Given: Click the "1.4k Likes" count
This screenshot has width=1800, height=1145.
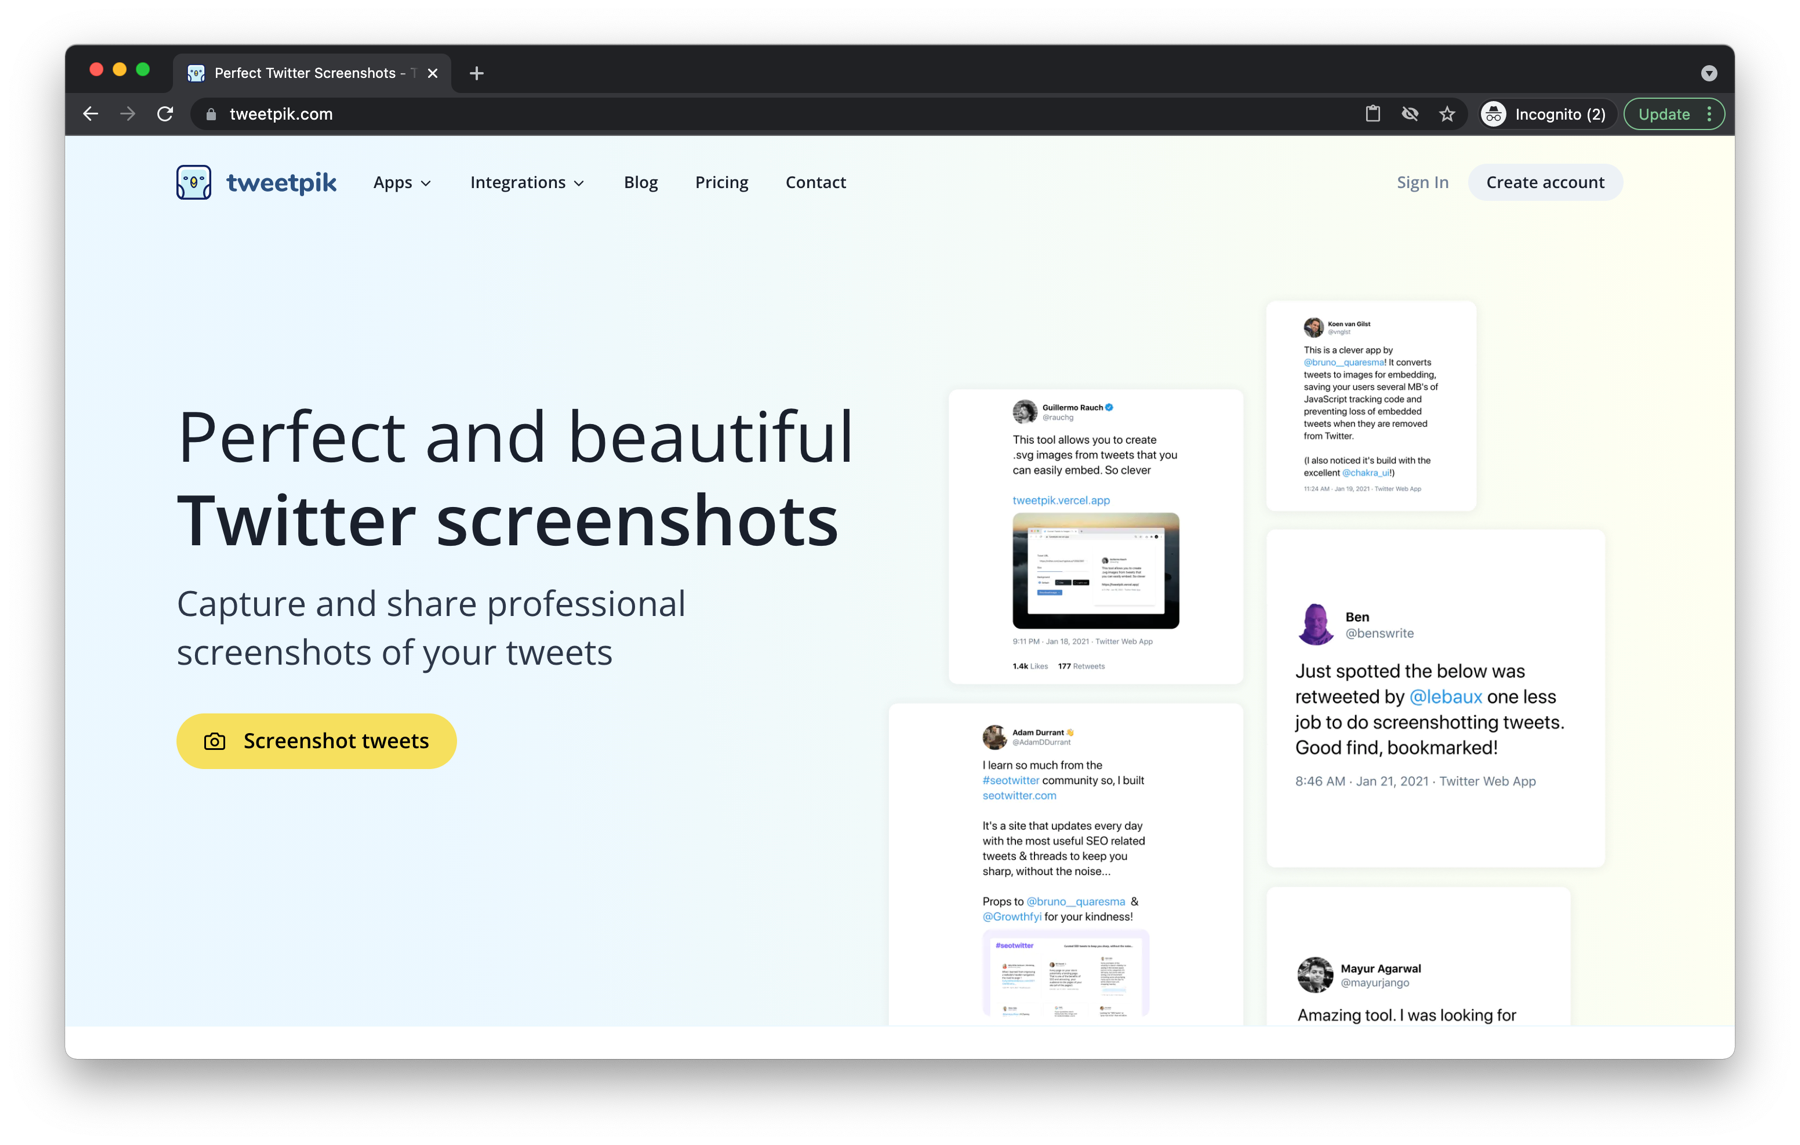Looking at the screenshot, I should pyautogui.click(x=1030, y=666).
